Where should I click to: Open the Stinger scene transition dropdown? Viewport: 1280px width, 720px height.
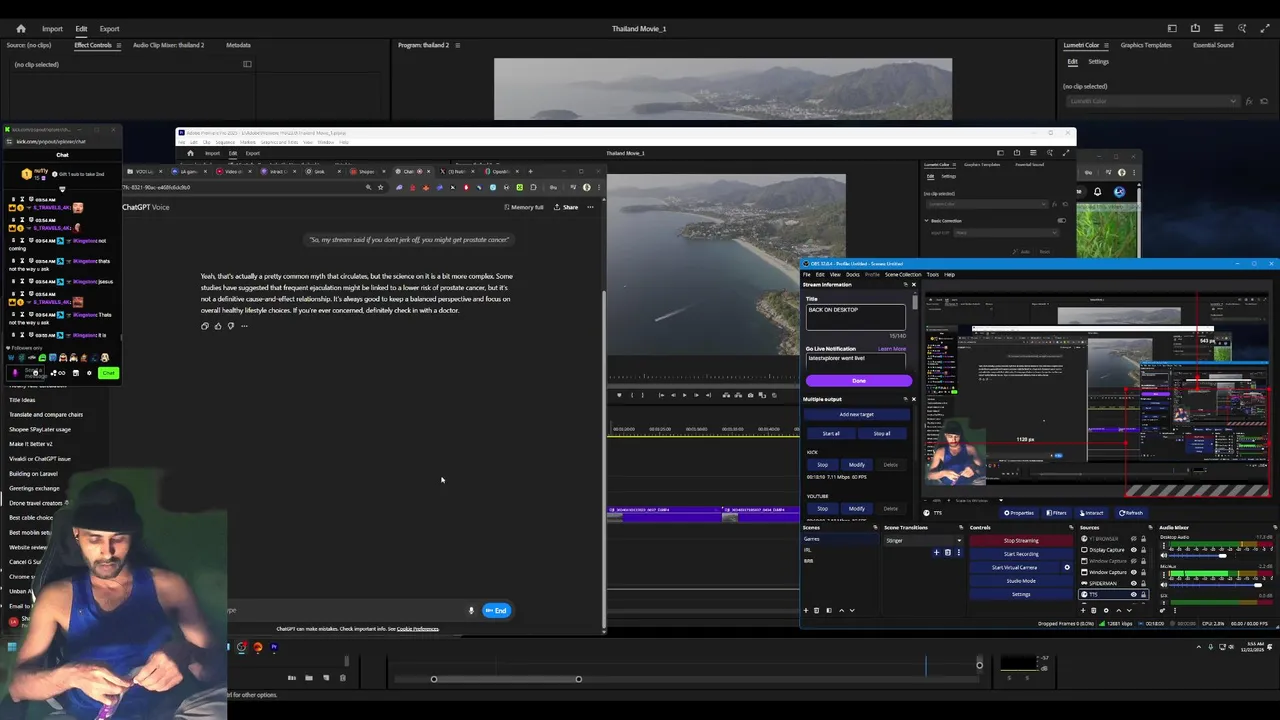point(923,541)
